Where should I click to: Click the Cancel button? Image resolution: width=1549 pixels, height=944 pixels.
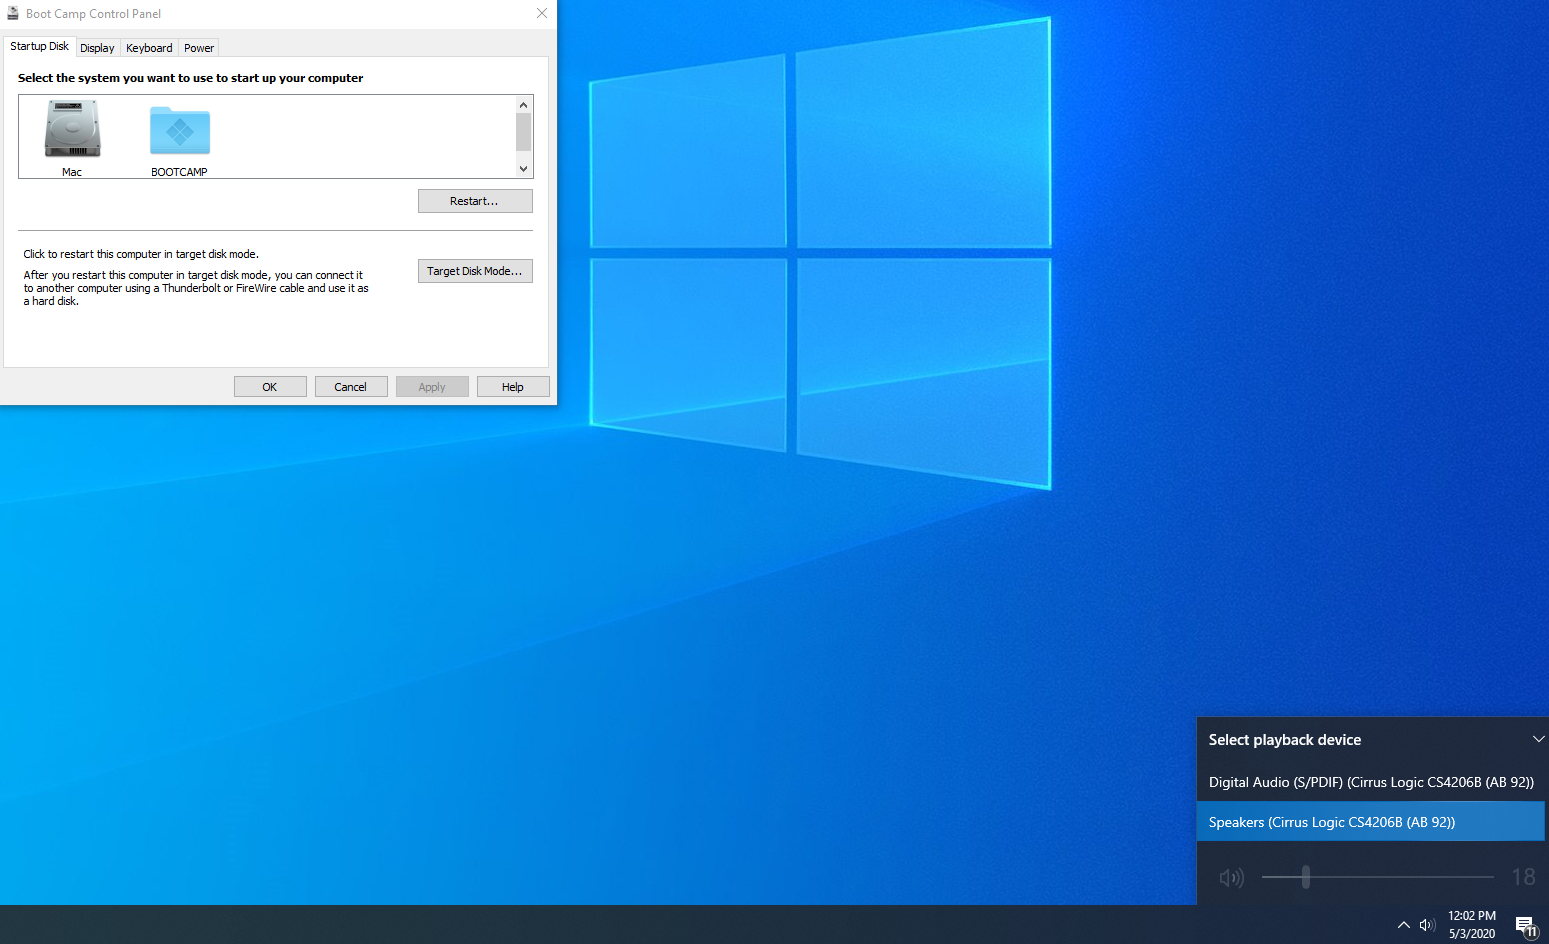pos(351,387)
